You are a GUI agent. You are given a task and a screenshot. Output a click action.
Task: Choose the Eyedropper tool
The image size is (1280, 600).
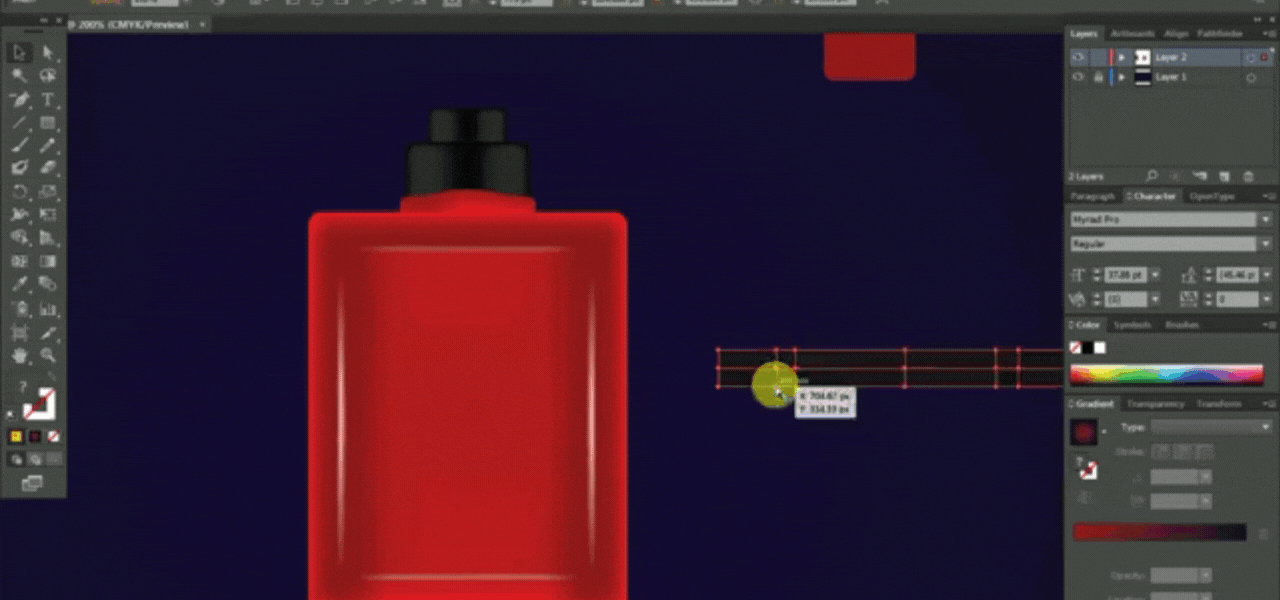point(19,285)
